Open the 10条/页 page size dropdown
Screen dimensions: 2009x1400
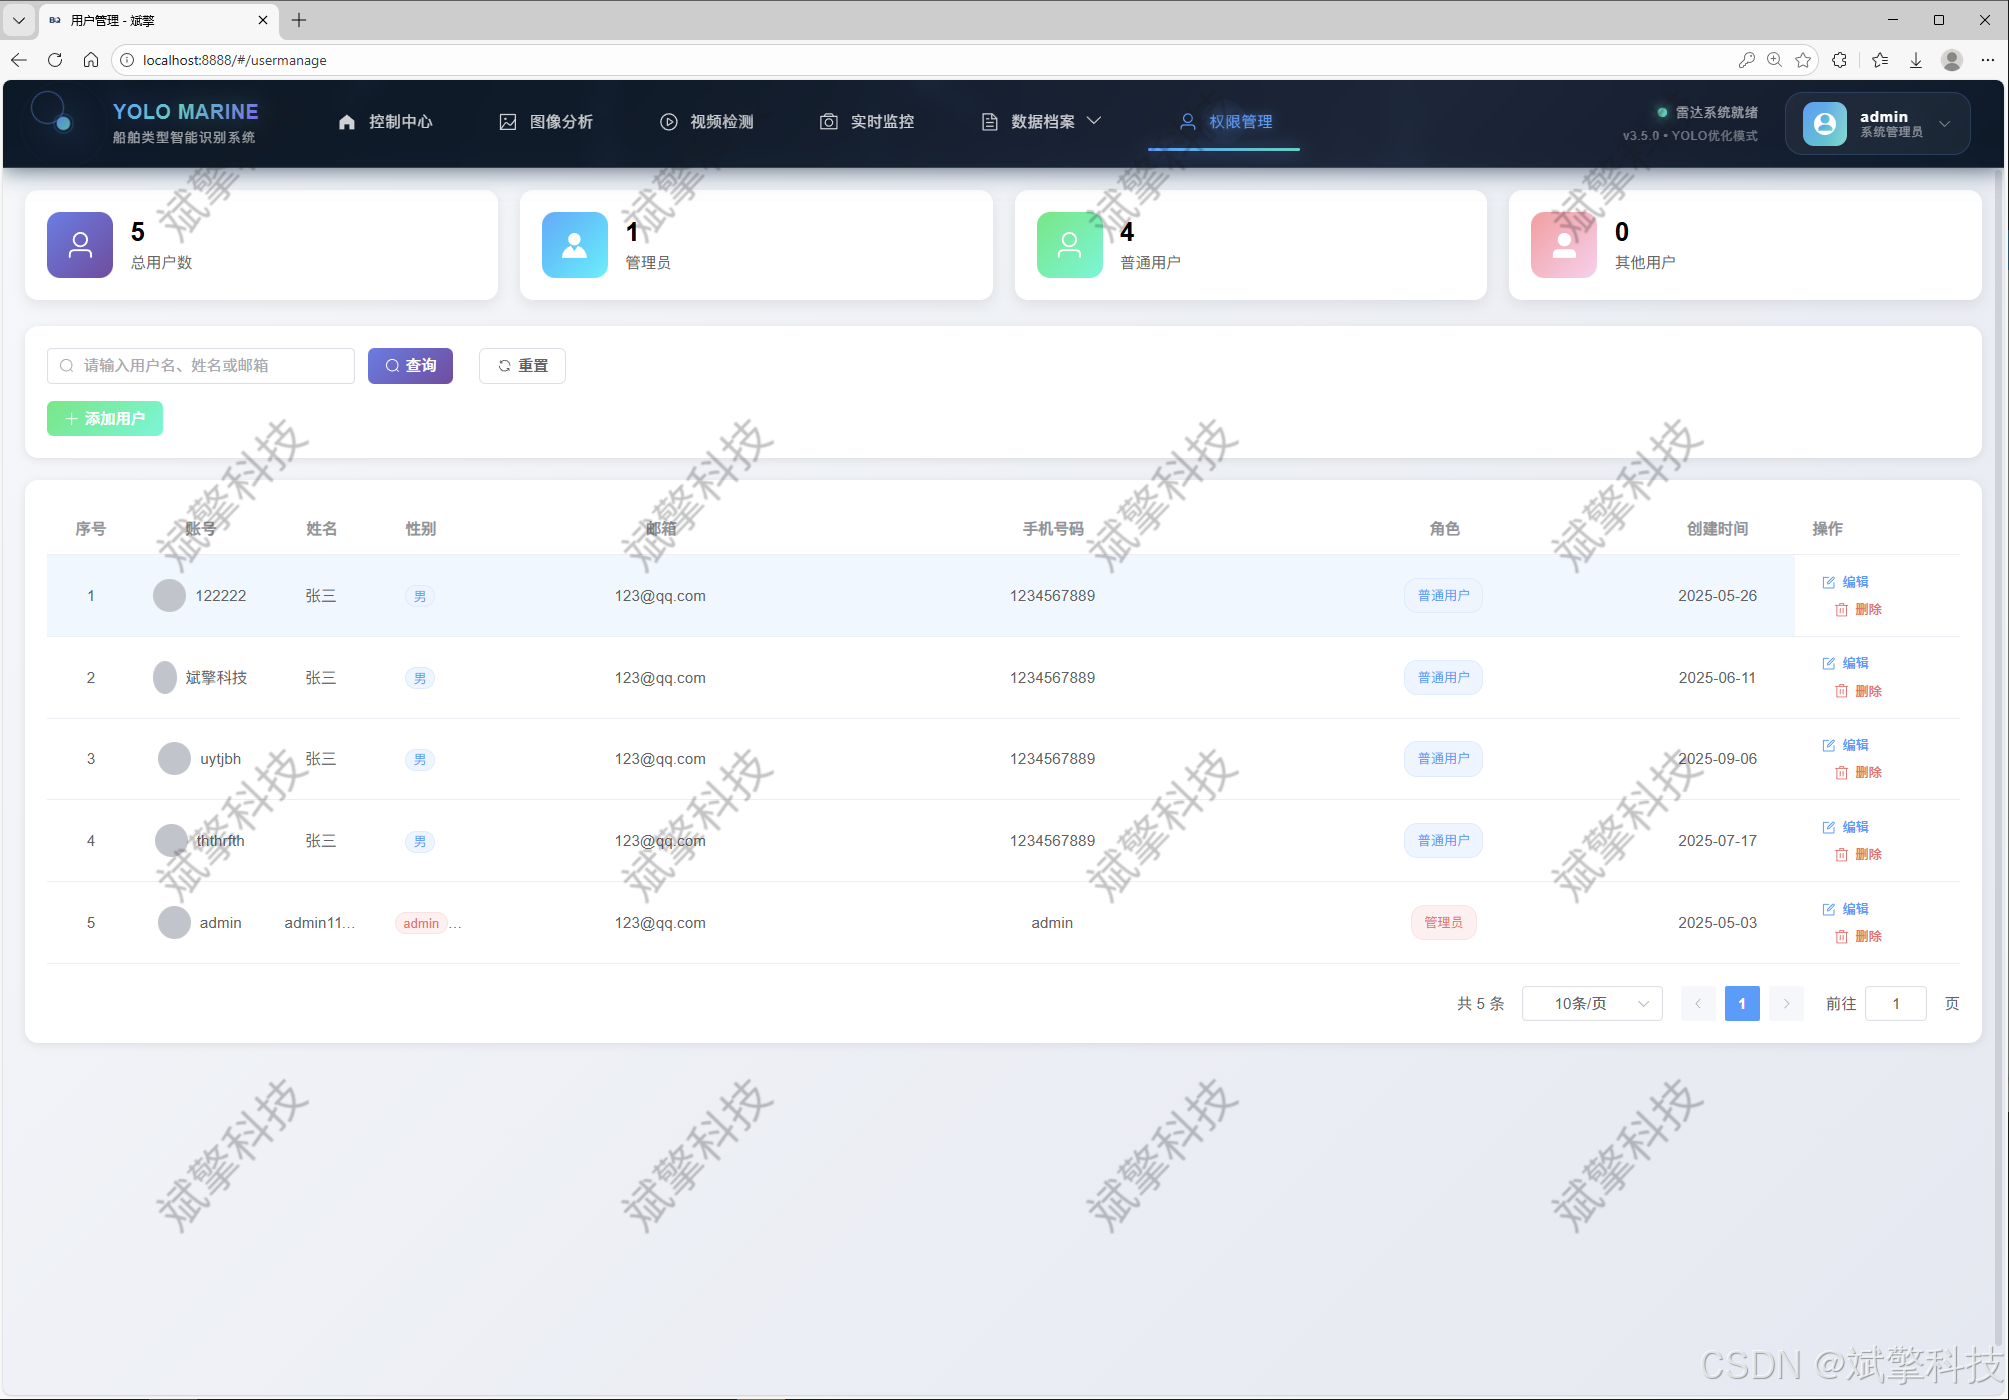pyautogui.click(x=1592, y=1004)
